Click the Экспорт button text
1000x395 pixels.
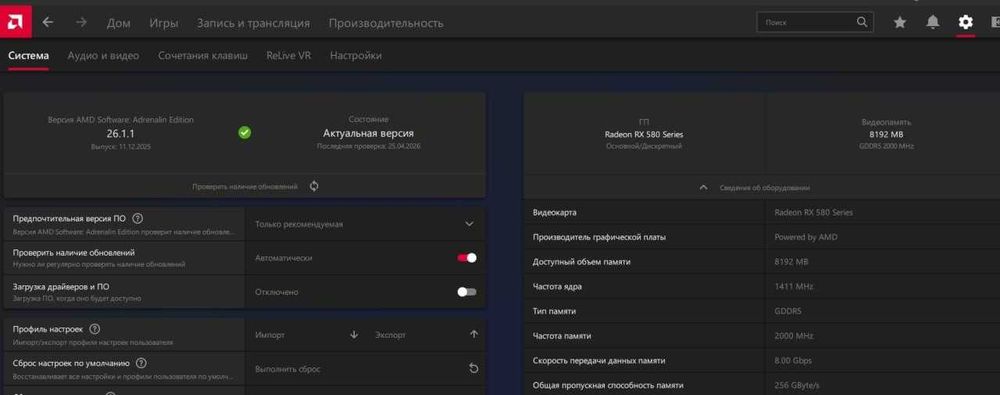(390, 334)
